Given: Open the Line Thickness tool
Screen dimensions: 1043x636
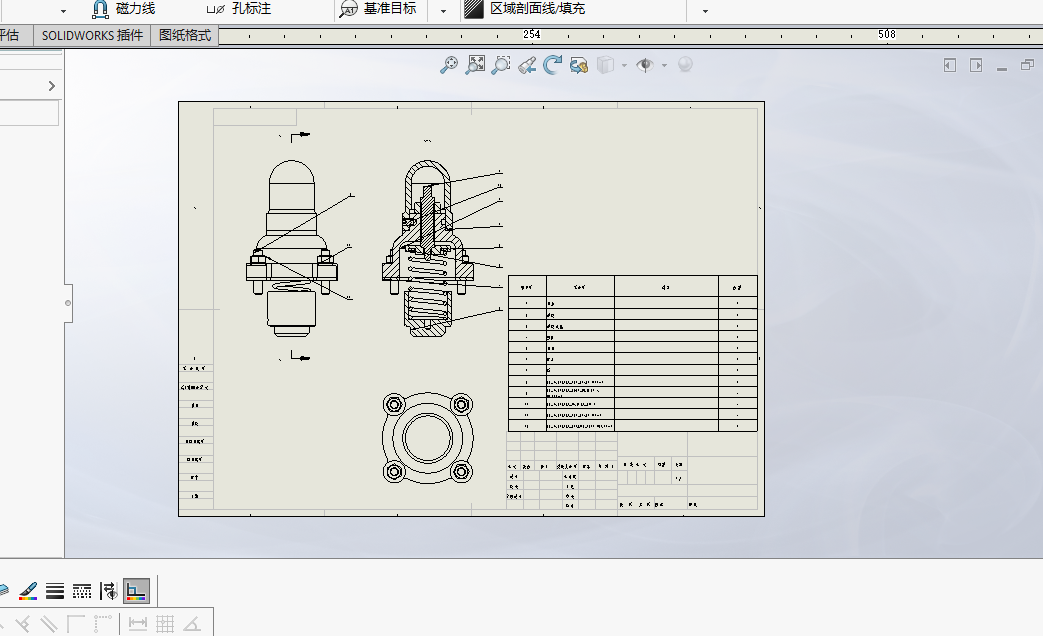Looking at the screenshot, I should [55, 590].
